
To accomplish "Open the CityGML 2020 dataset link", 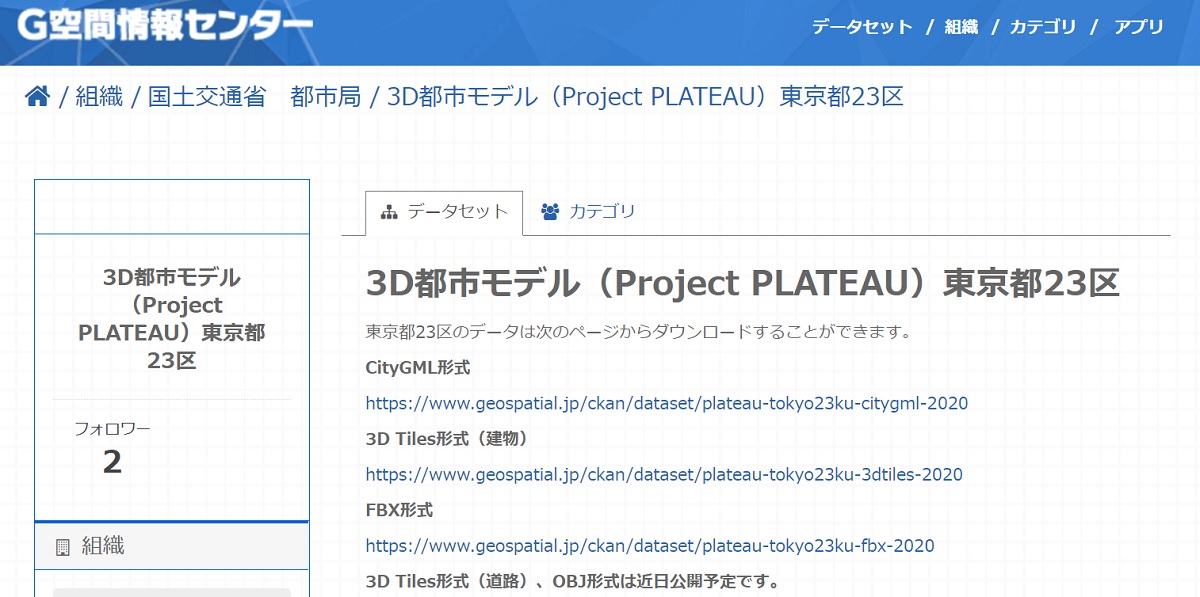I will 667,404.
